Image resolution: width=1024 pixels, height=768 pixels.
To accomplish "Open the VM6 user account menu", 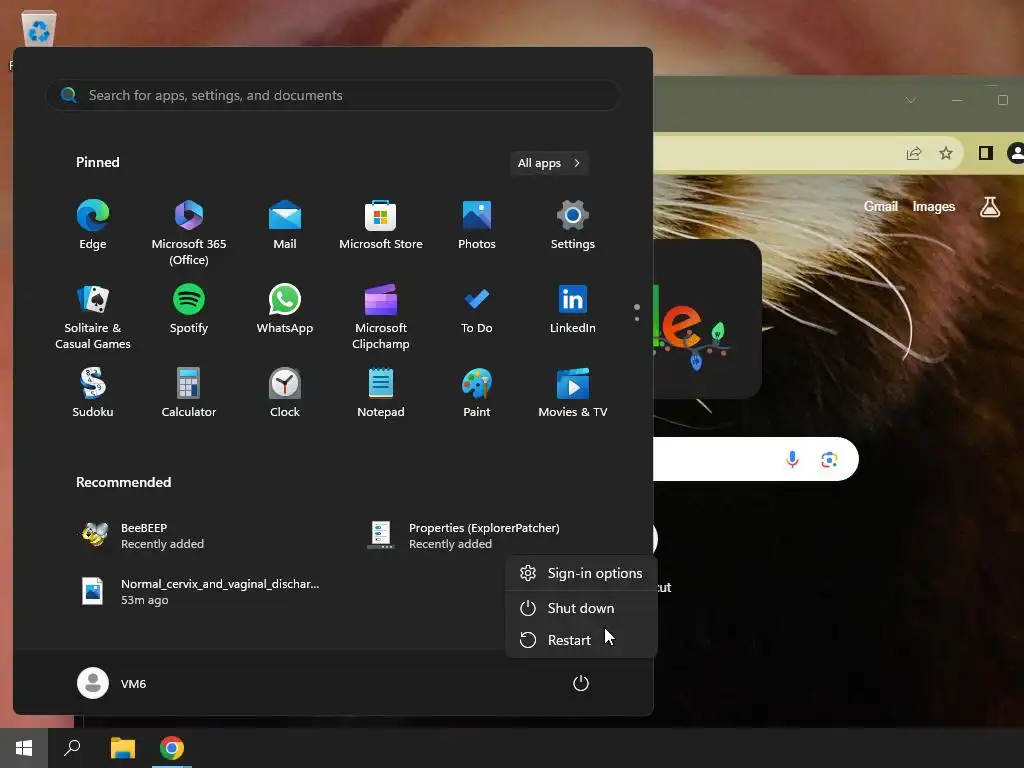I will point(112,683).
